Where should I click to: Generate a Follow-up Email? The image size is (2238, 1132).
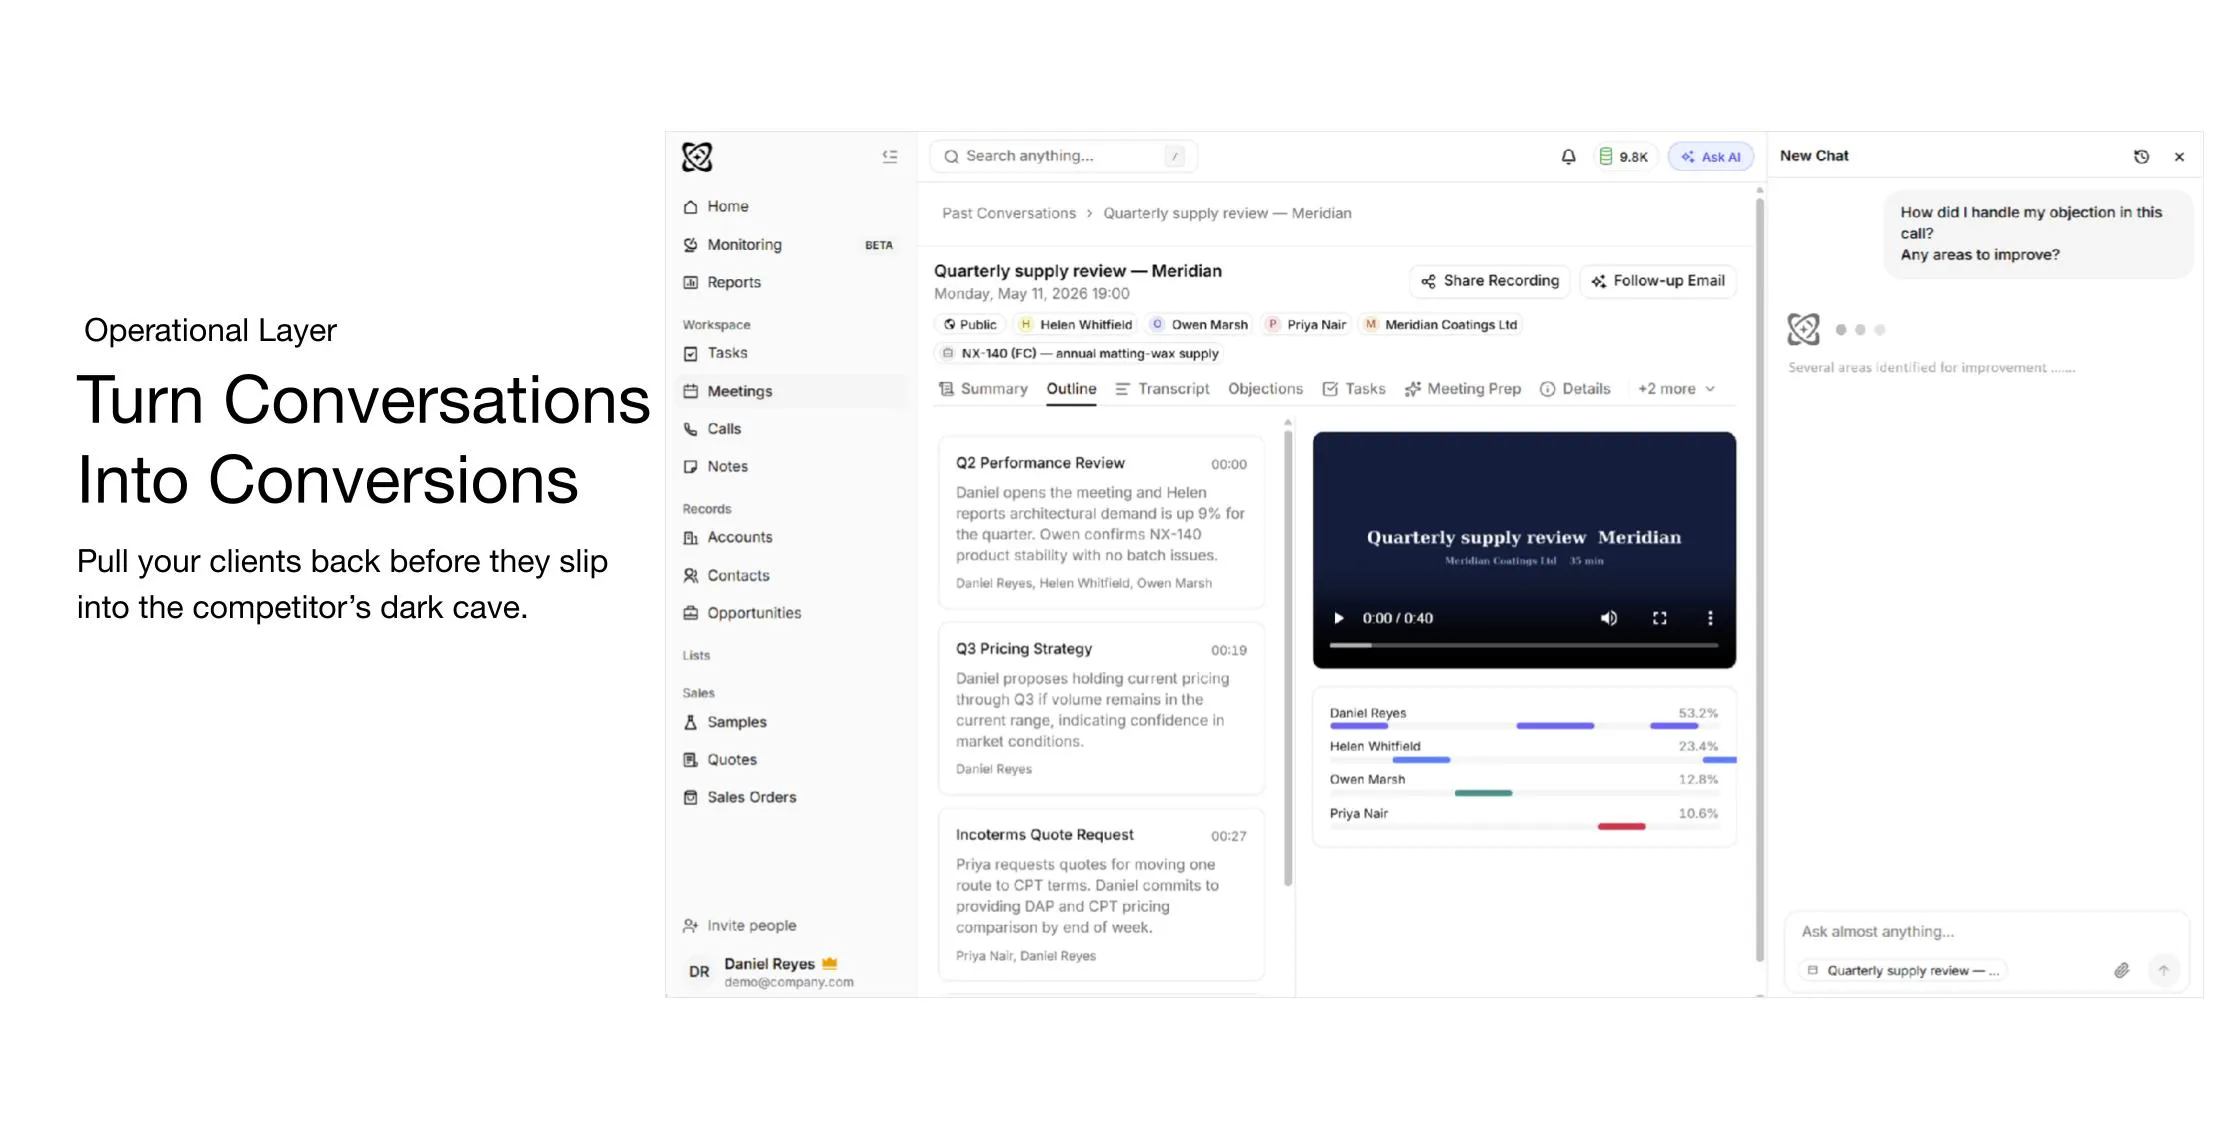pos(1658,281)
